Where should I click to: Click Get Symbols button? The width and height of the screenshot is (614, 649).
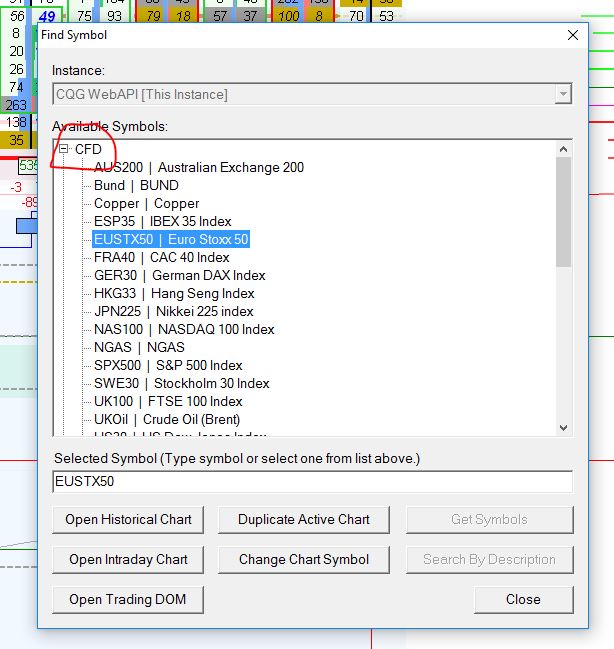(x=489, y=519)
